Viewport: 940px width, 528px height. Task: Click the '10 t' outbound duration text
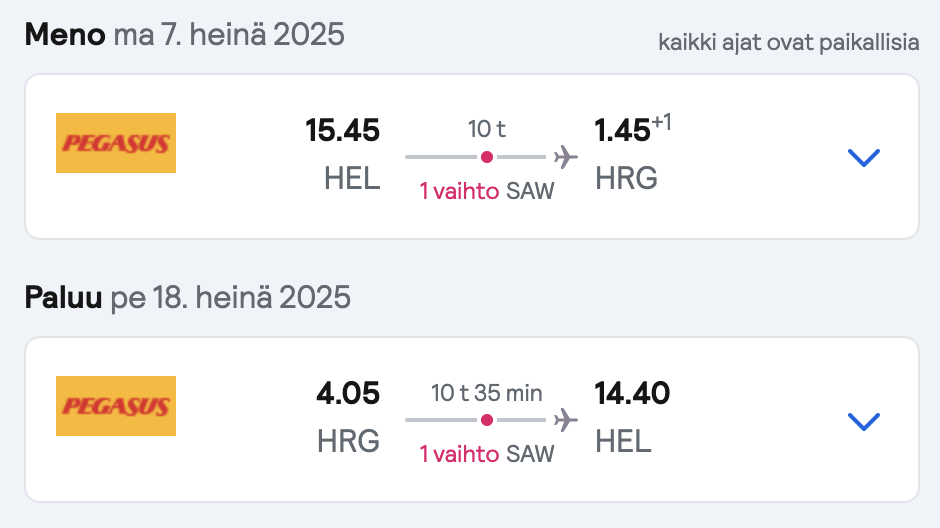pyautogui.click(x=487, y=129)
